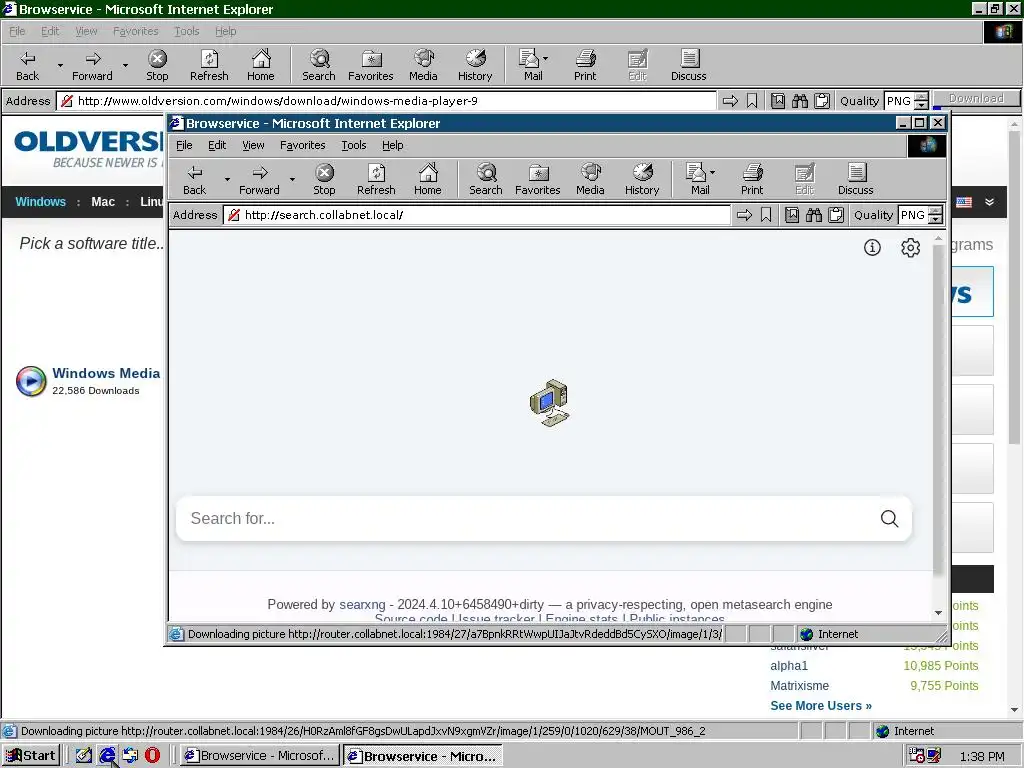The width and height of the screenshot is (1024, 768).
Task: Step the Quality PNG spinner in front window
Action: point(936,215)
